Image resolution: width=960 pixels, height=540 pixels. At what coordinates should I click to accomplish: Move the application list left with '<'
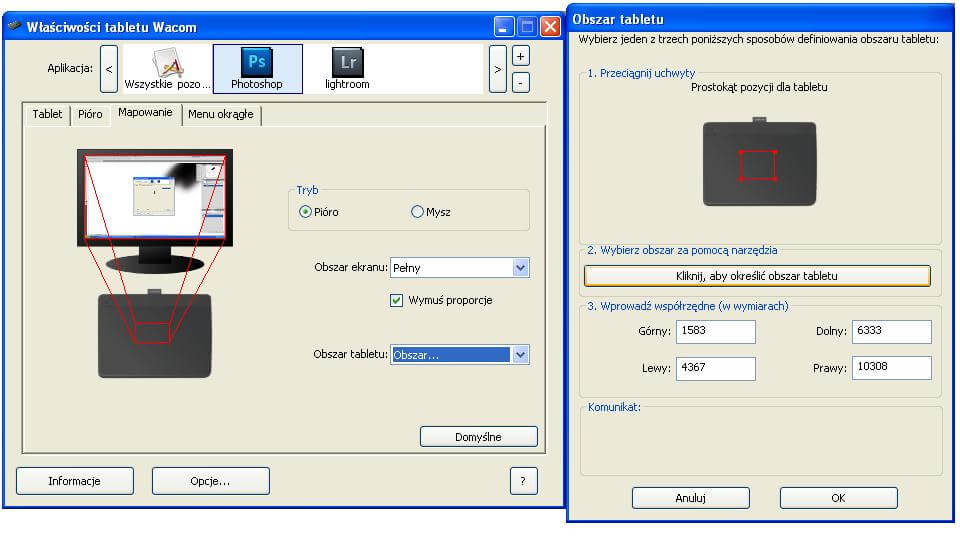[x=109, y=69]
